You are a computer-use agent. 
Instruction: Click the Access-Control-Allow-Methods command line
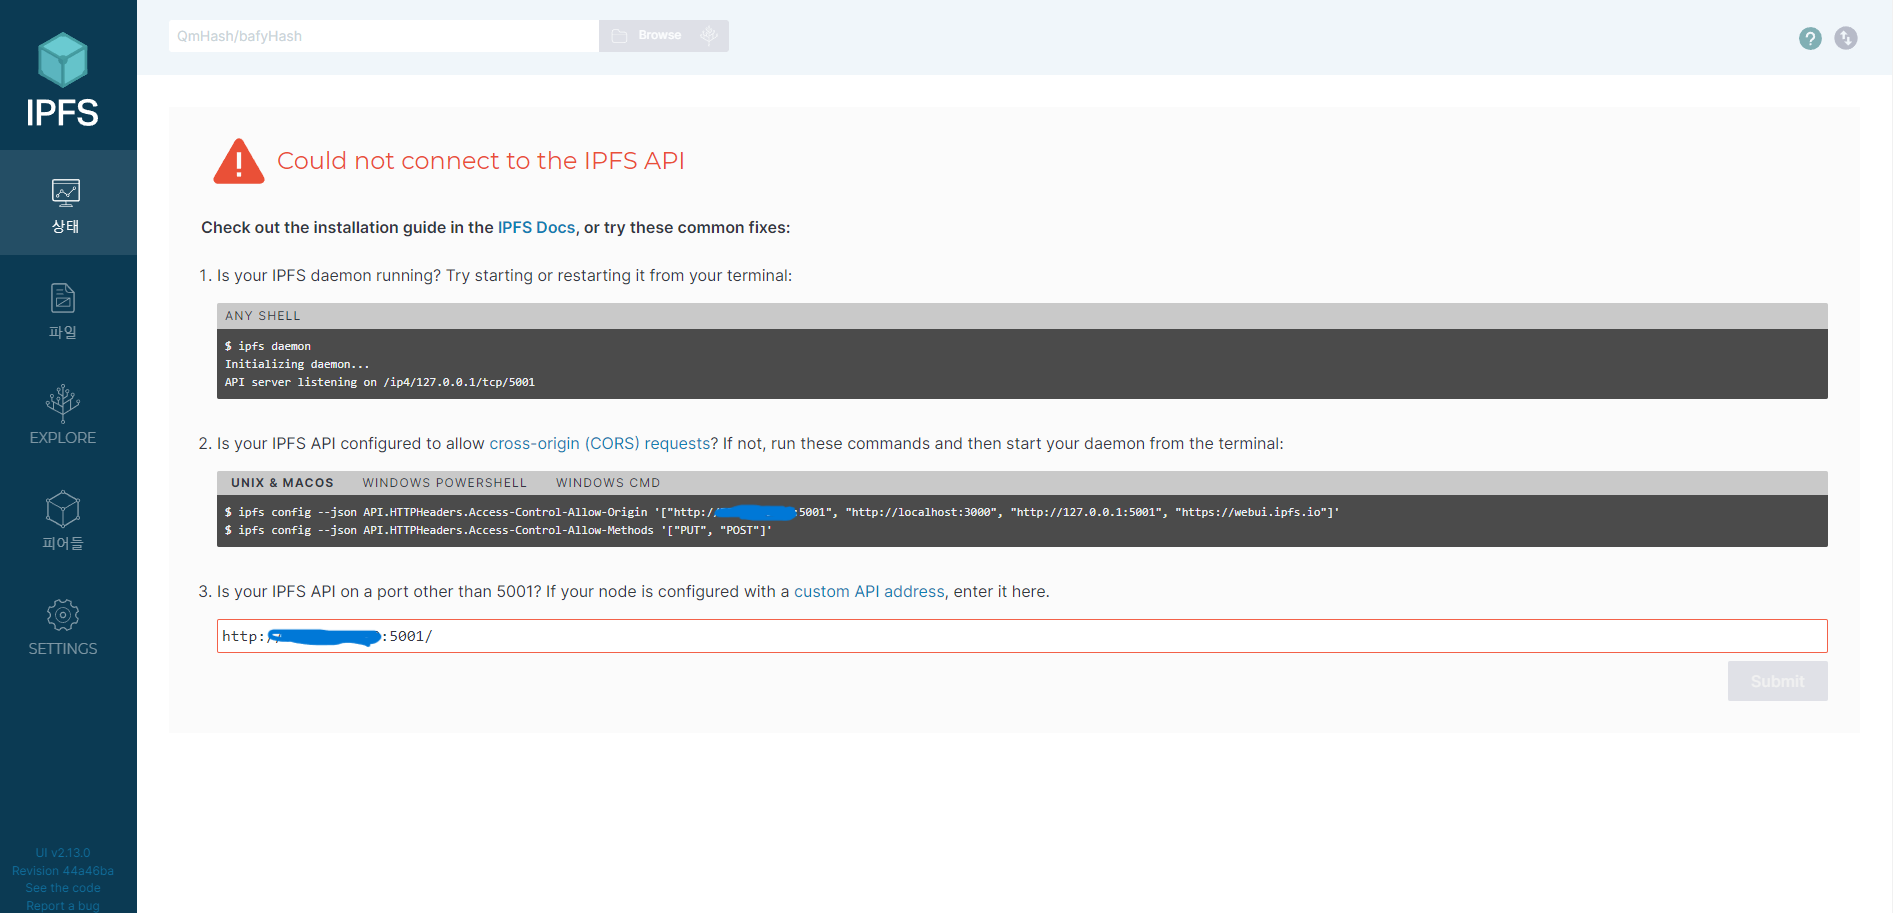498,530
